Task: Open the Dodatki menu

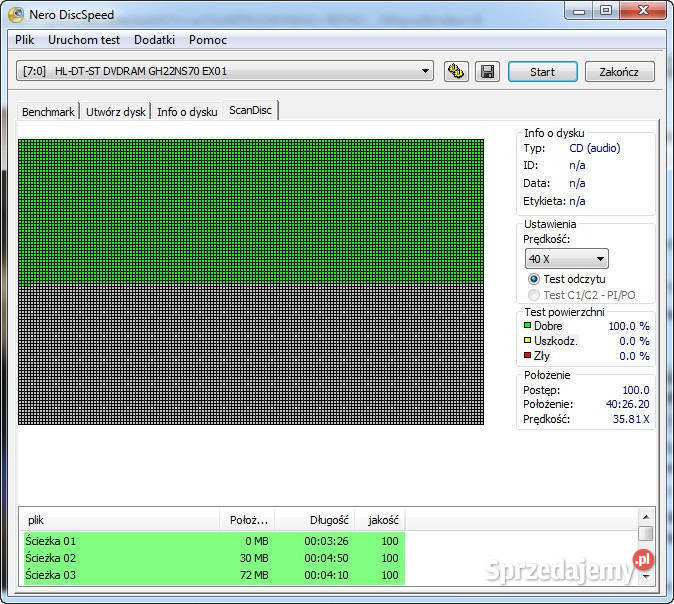Action: tap(154, 40)
